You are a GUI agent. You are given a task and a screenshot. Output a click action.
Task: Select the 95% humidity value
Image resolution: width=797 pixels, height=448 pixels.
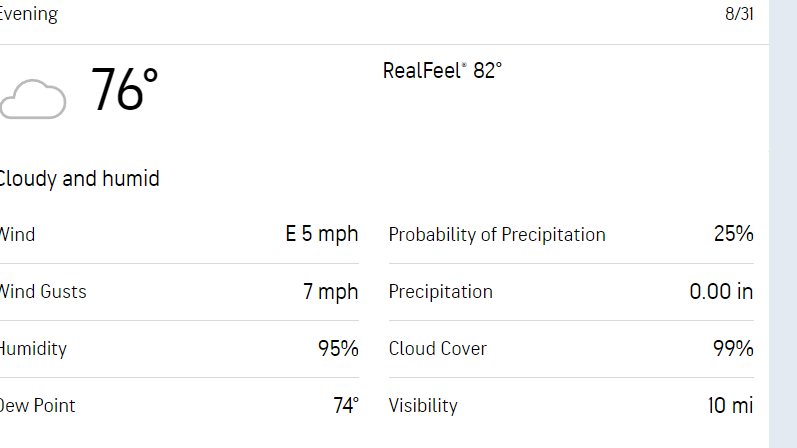tap(338, 349)
